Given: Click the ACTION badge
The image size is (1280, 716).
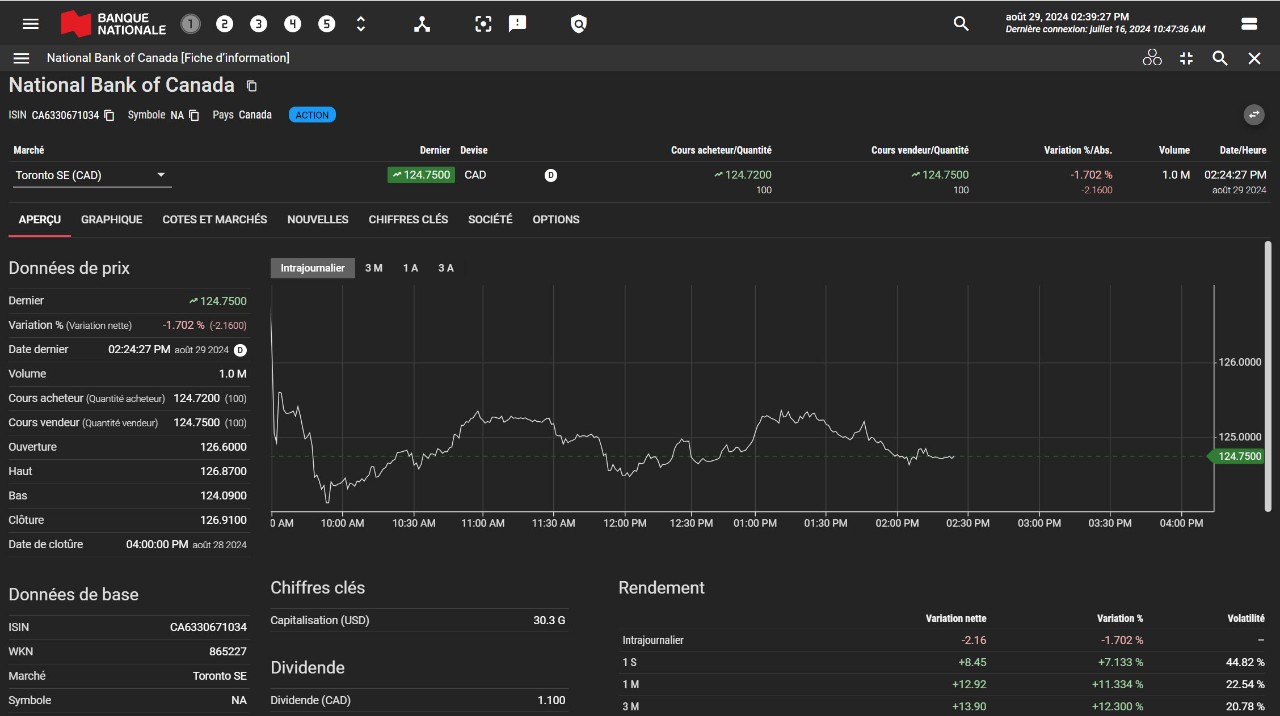Looking at the screenshot, I should pos(312,115).
